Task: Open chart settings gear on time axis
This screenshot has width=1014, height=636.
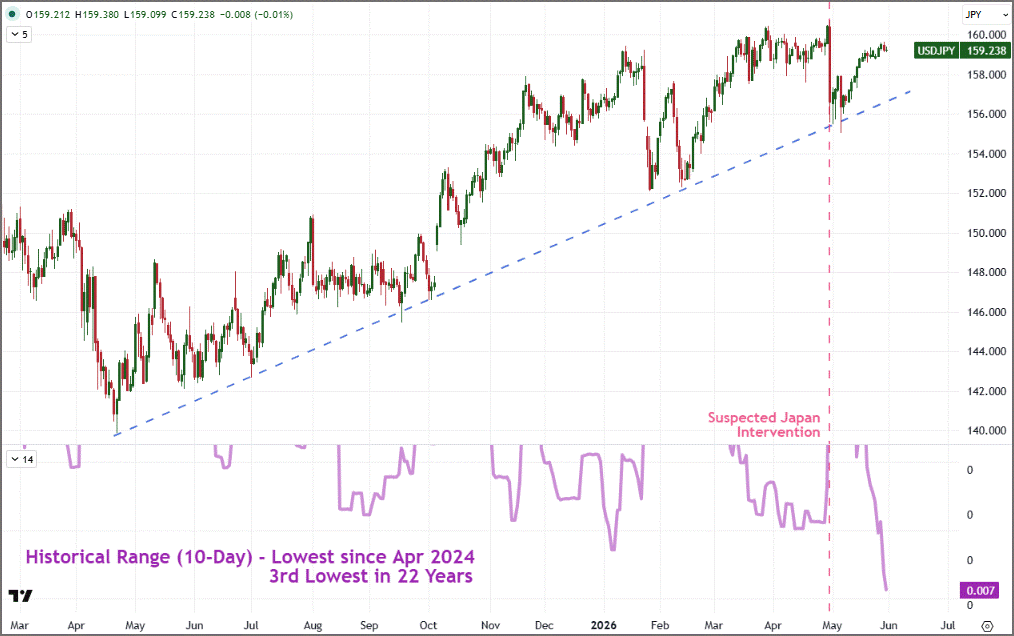Action: [987, 626]
